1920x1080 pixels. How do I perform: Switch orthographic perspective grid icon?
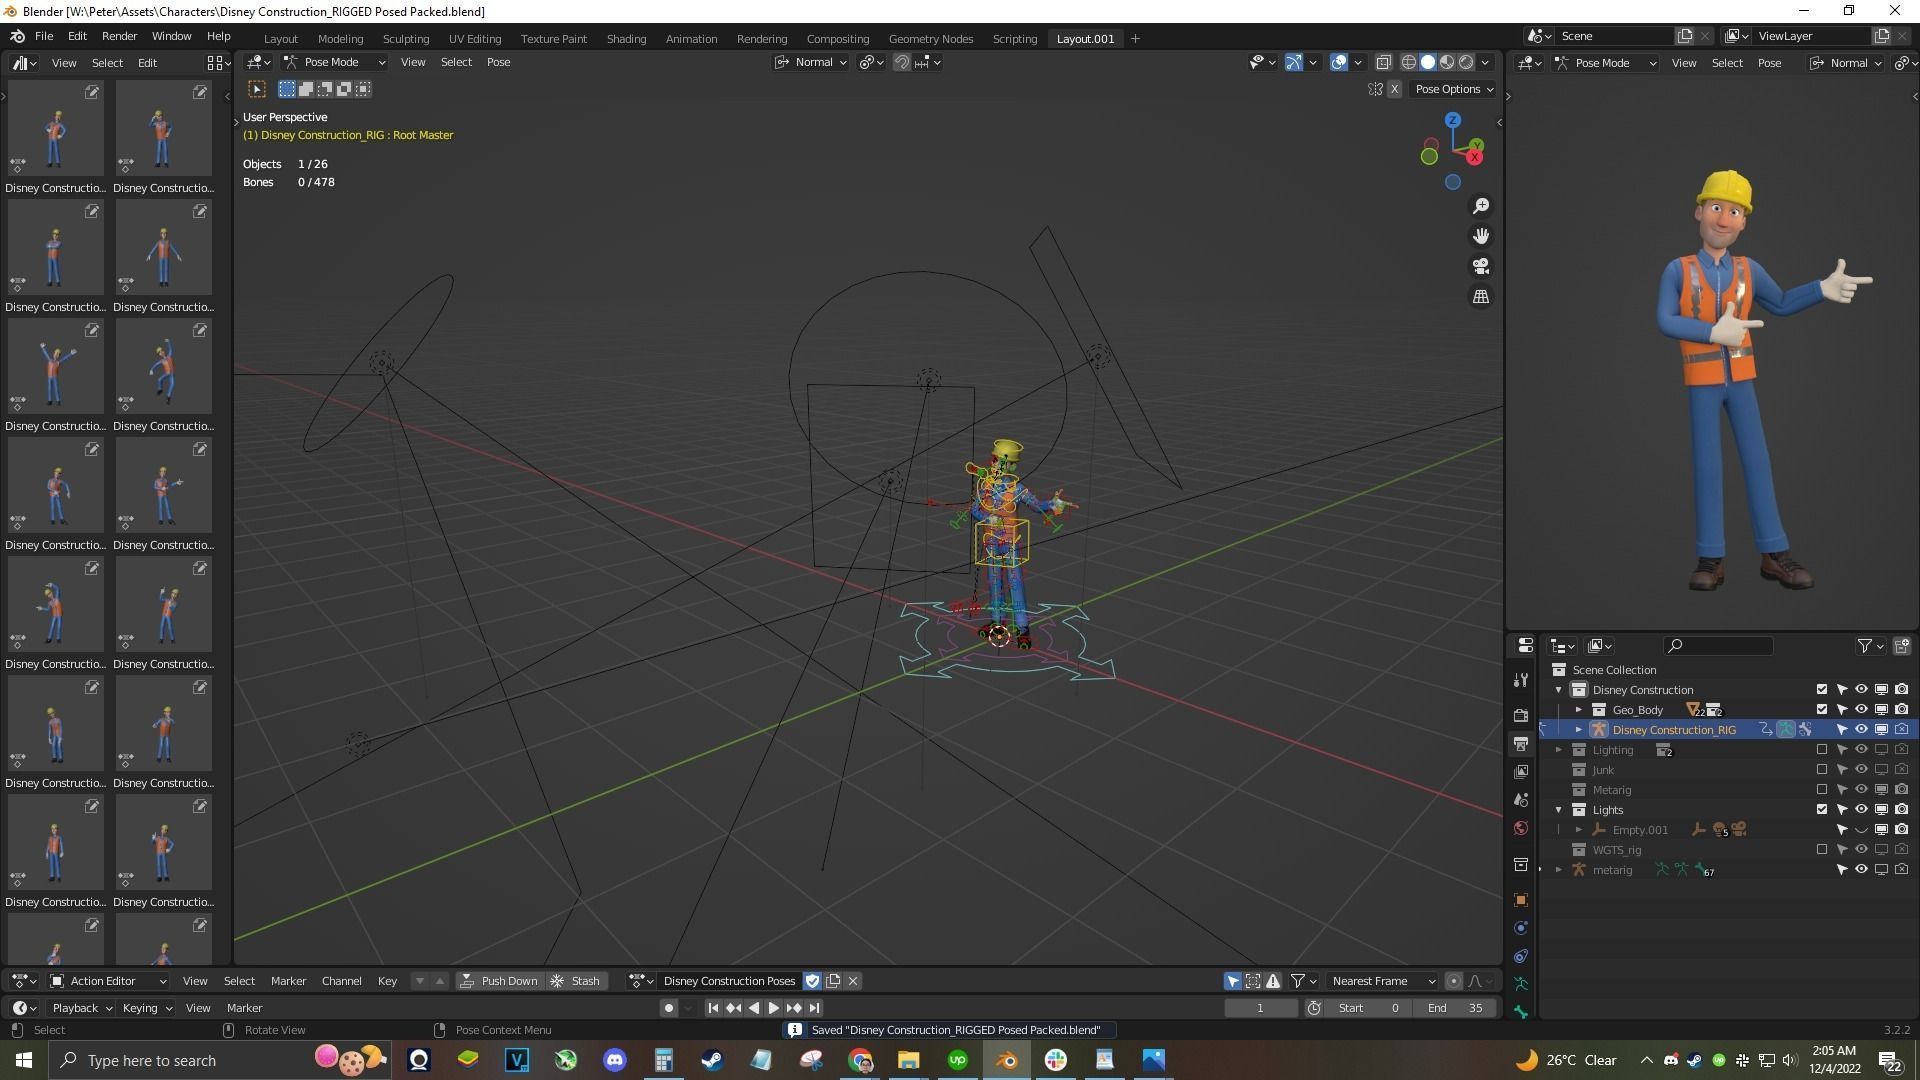pyautogui.click(x=1481, y=297)
